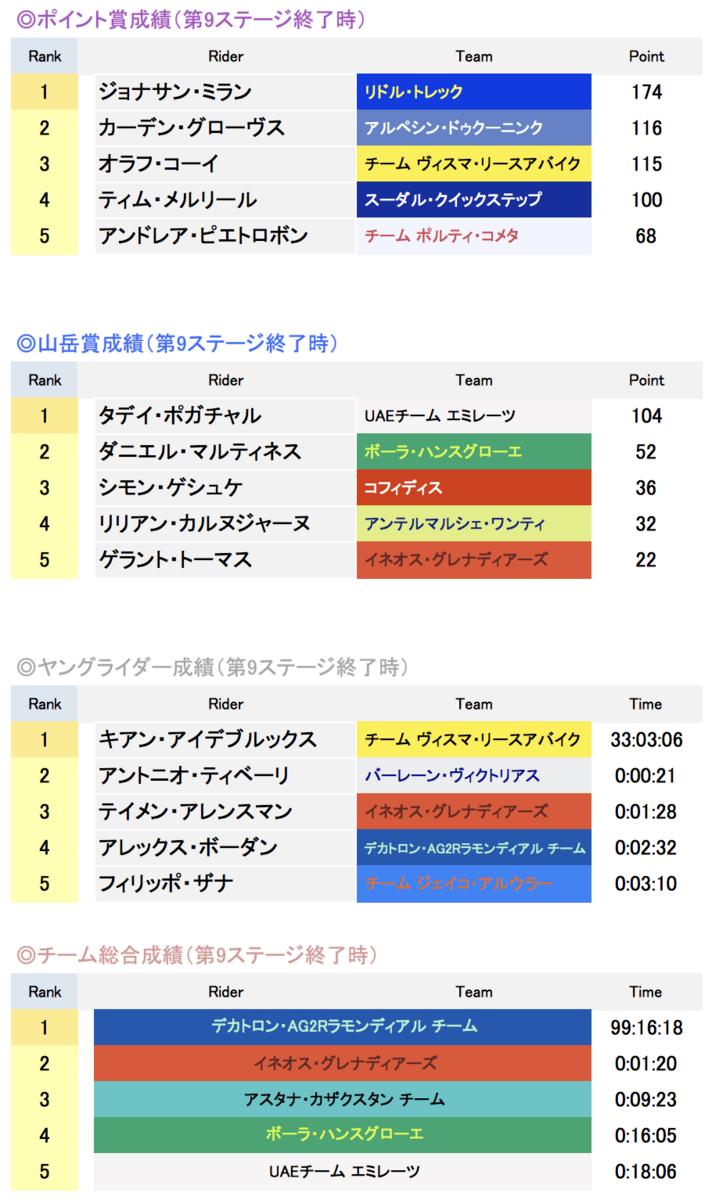
Task: Click the チーム ジェイコ・アルウラー team cell
Action: [474, 884]
